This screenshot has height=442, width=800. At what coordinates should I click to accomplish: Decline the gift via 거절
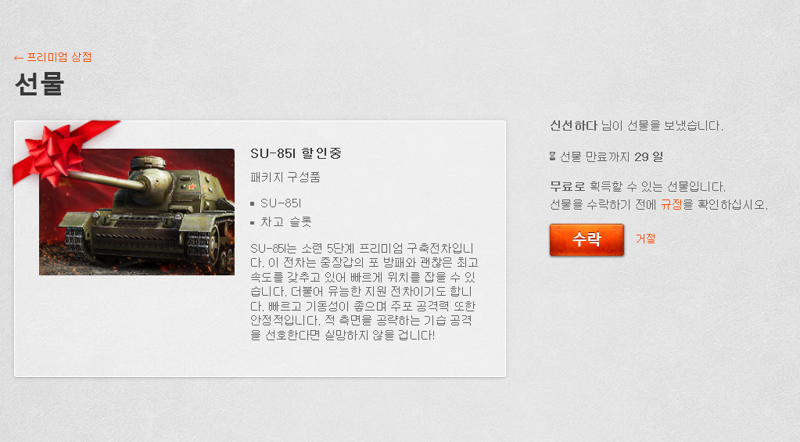(645, 239)
